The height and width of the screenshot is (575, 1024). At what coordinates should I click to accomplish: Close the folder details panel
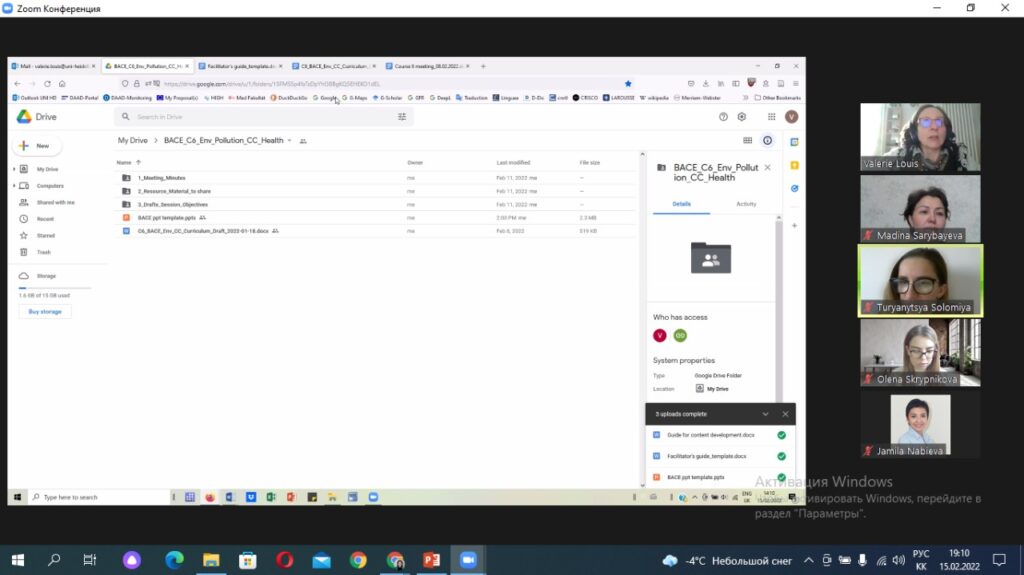point(767,168)
